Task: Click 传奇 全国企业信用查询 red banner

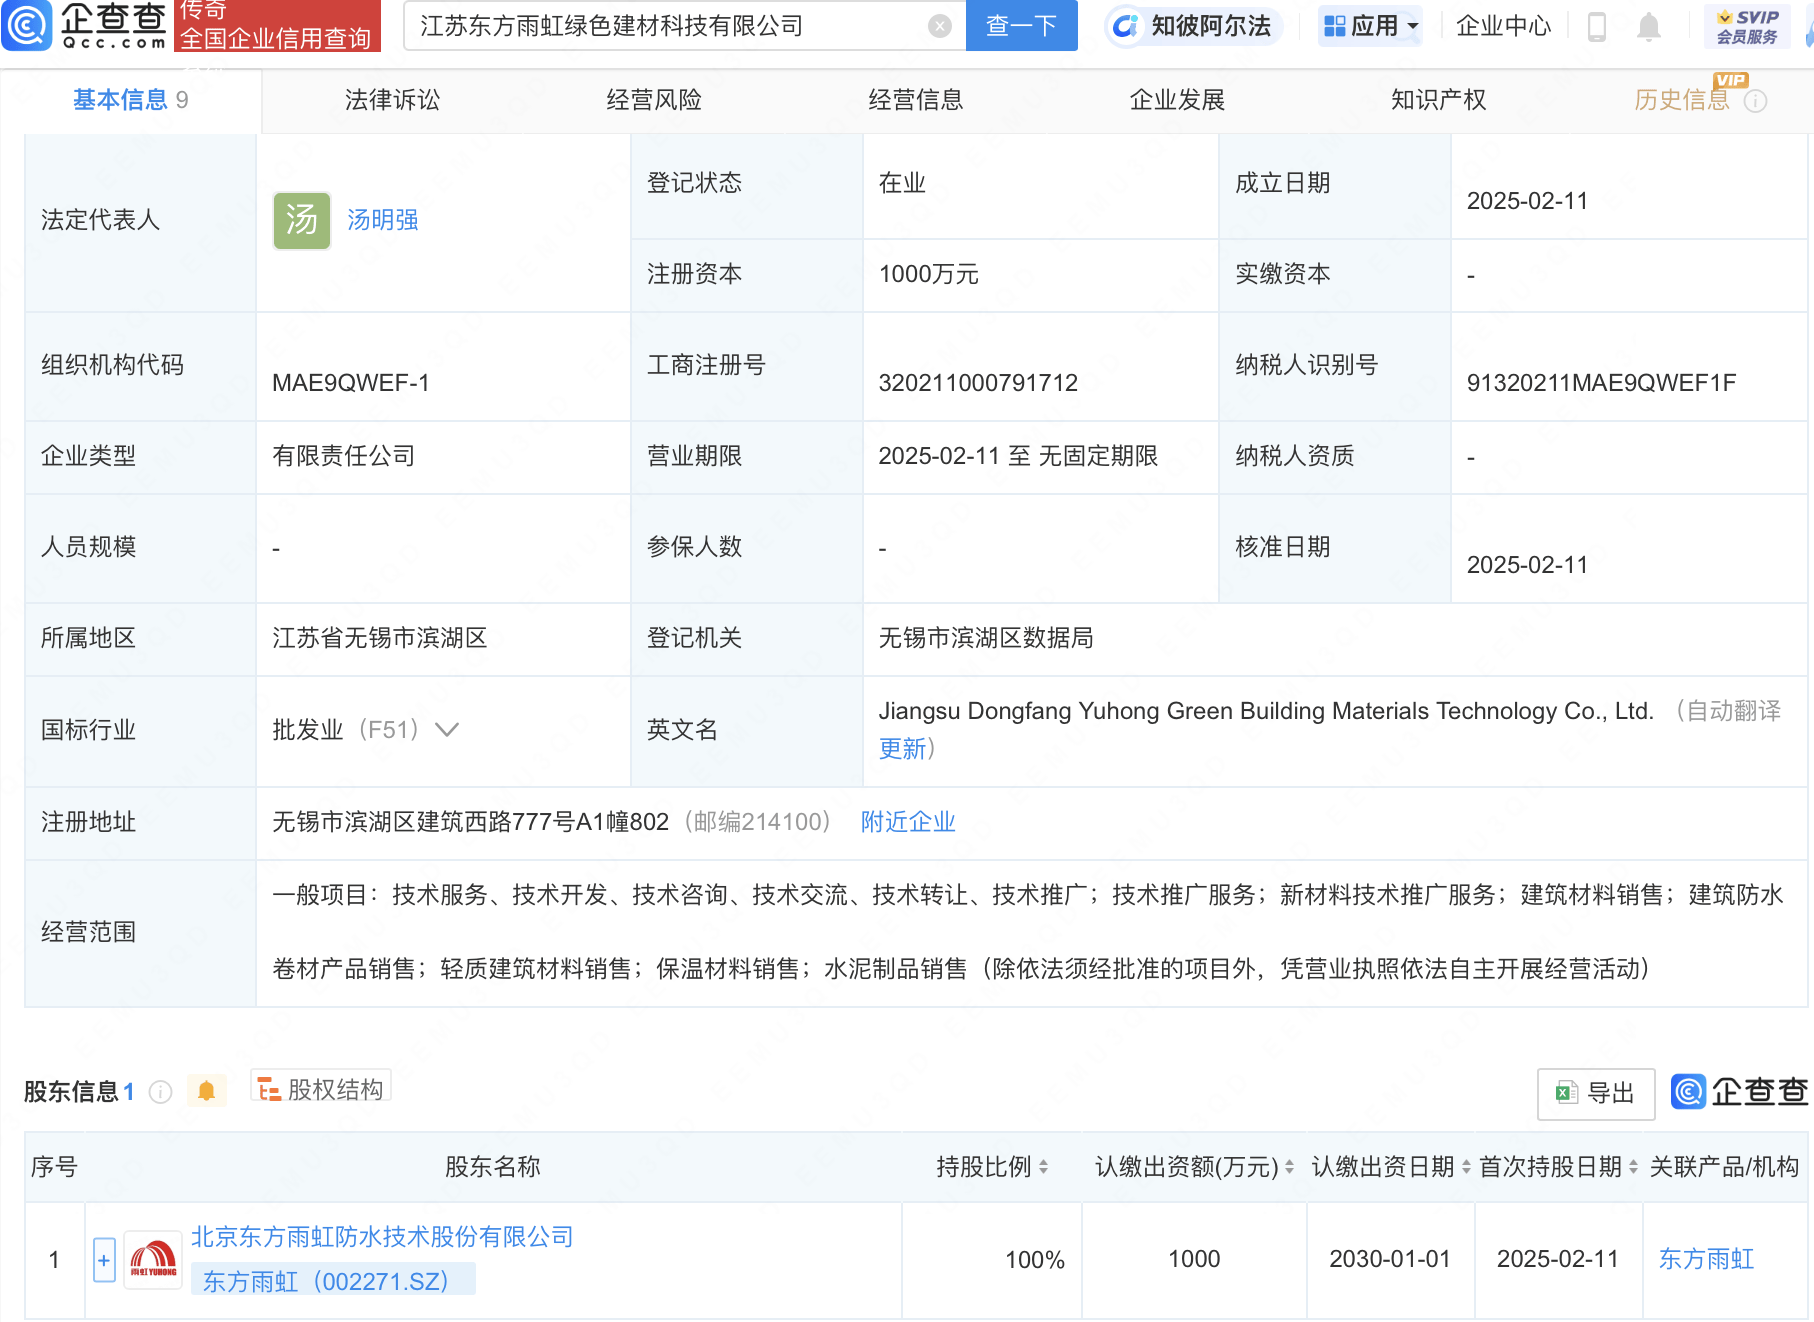Action: click(x=277, y=26)
